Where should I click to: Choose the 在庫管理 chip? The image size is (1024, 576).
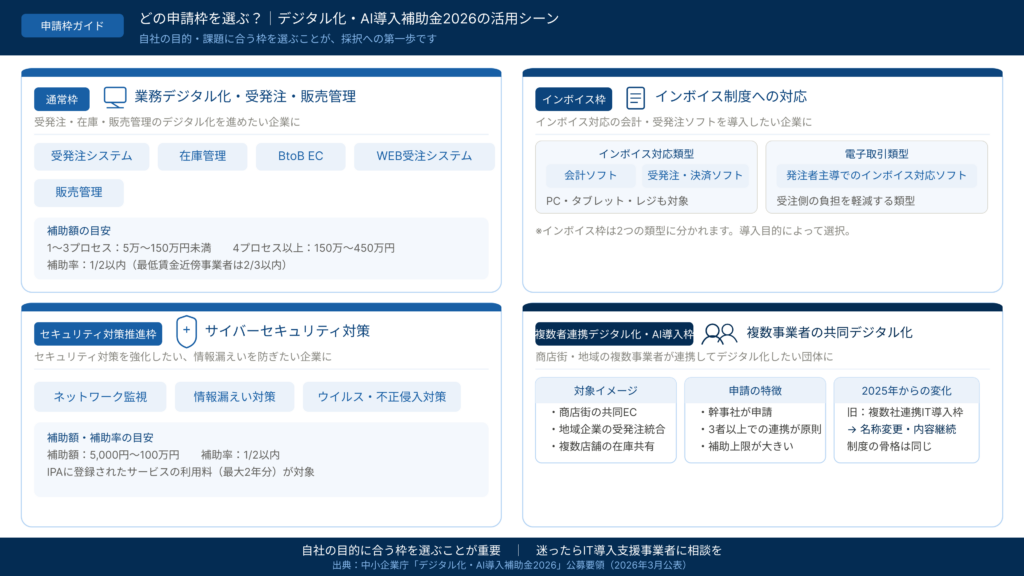coord(202,156)
